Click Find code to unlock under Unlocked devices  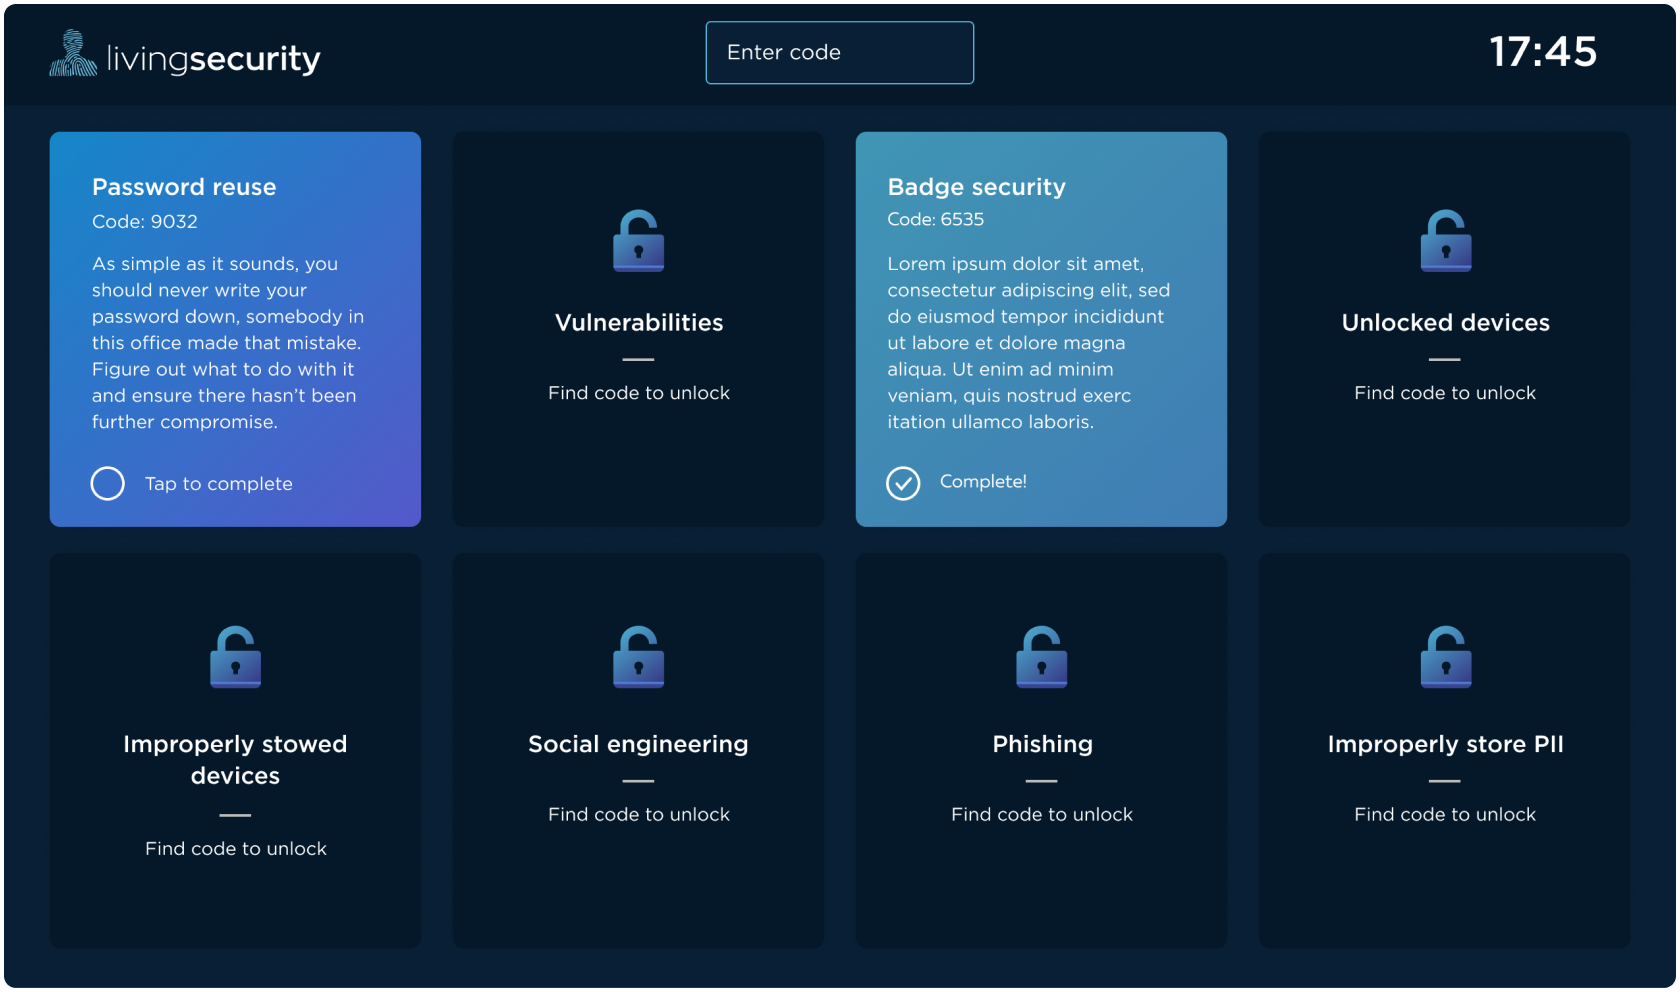point(1445,393)
